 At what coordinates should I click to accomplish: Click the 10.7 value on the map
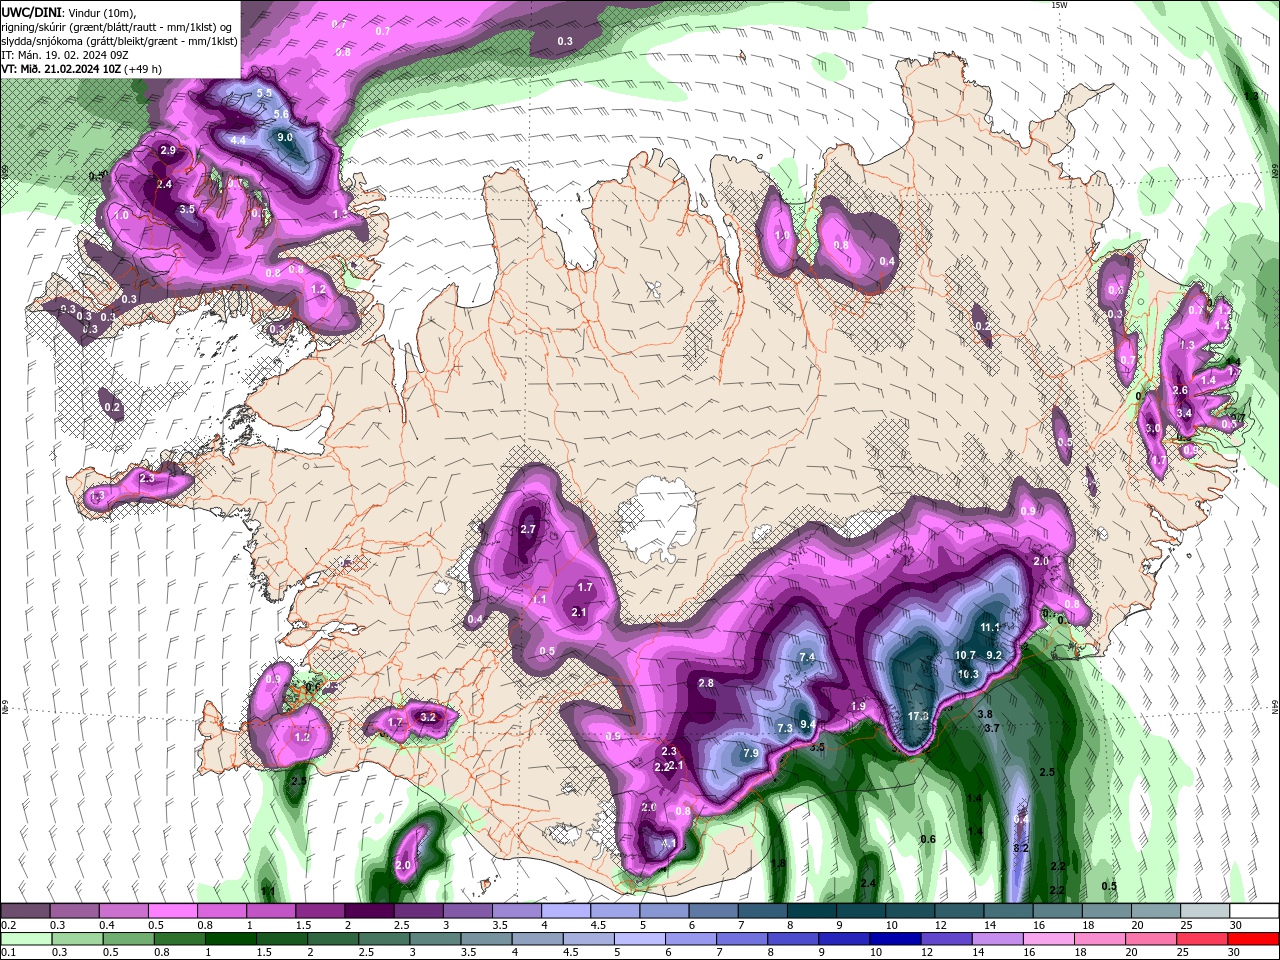tap(965, 655)
